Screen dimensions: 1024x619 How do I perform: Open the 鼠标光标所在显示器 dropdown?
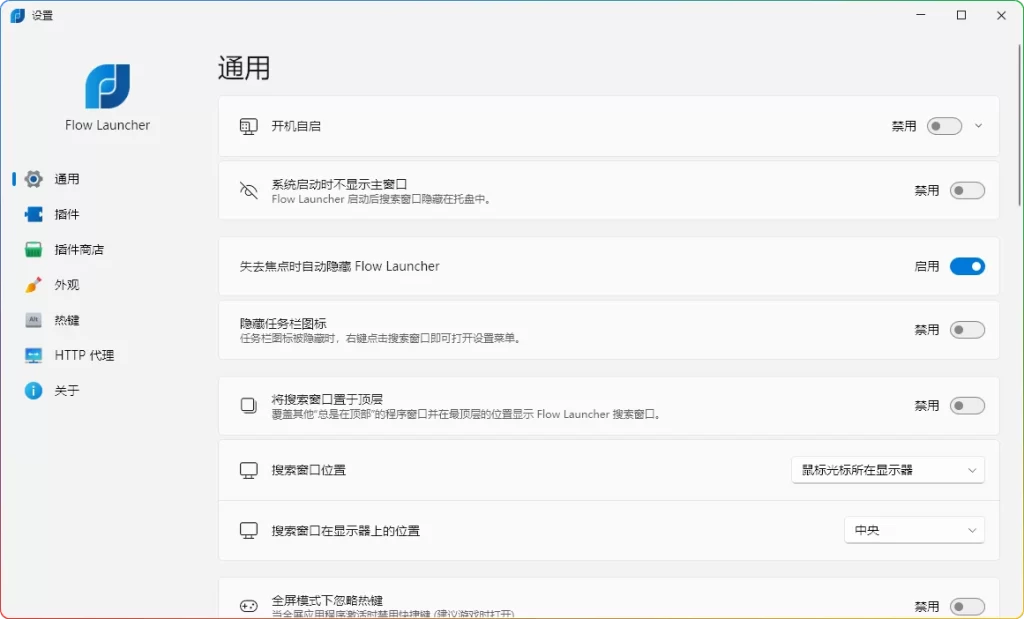[886, 469]
